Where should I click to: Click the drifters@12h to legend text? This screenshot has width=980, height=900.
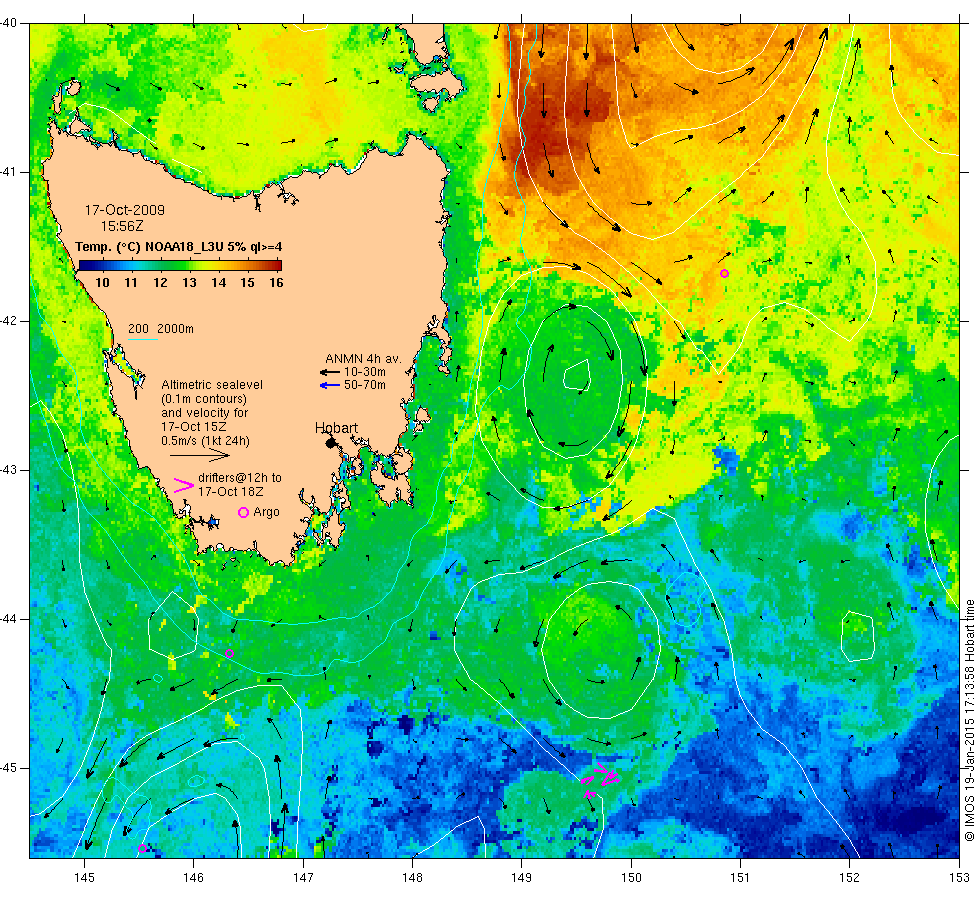click(x=240, y=478)
